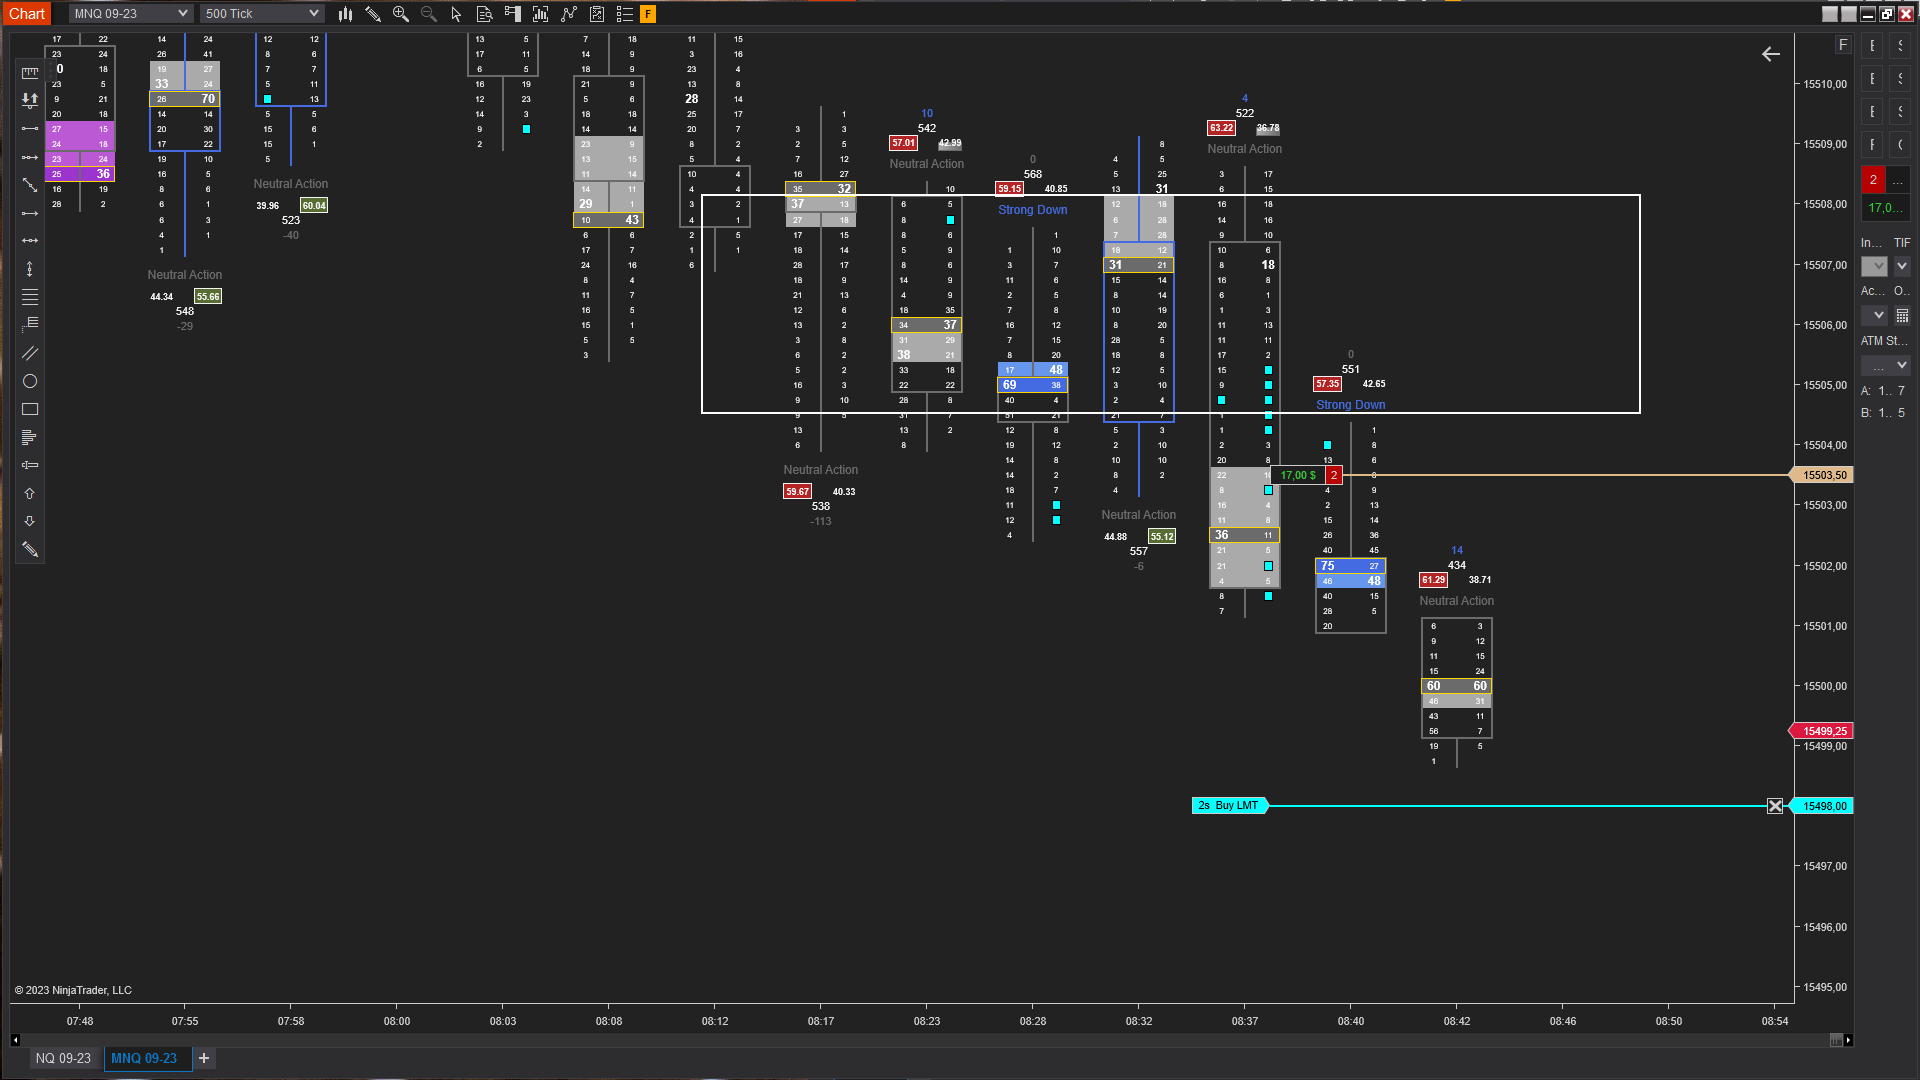Click the 15499,25 current price marker
This screenshot has height=1080, width=1920.
[x=1823, y=731]
